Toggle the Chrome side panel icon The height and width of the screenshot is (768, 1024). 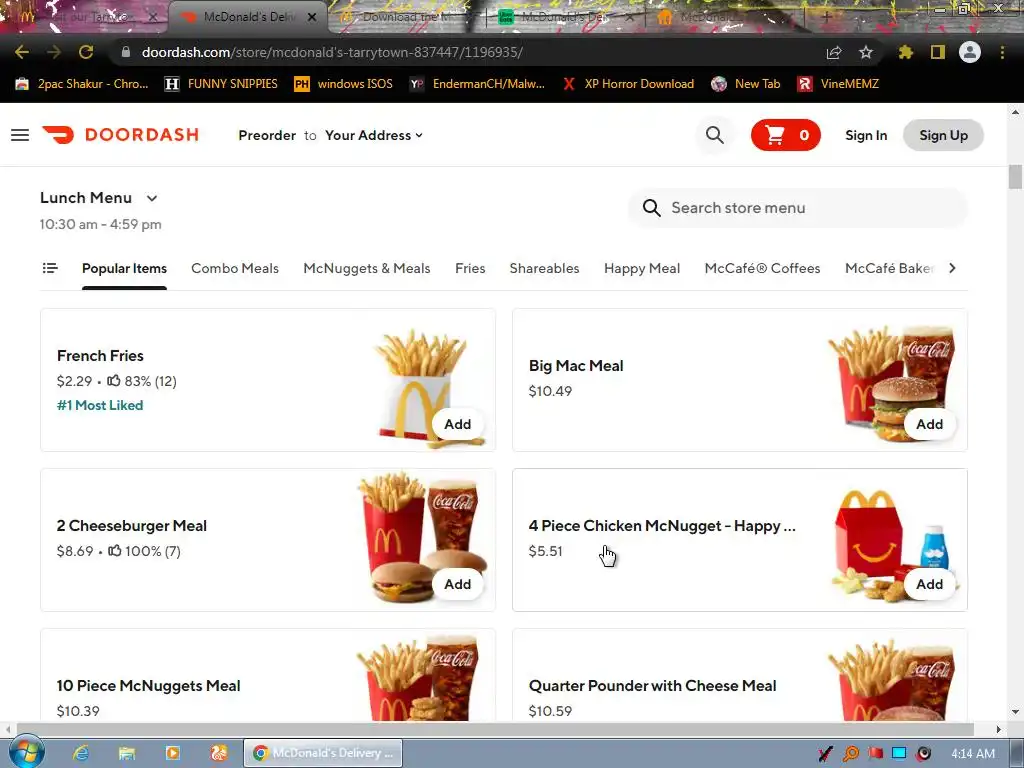(938, 52)
